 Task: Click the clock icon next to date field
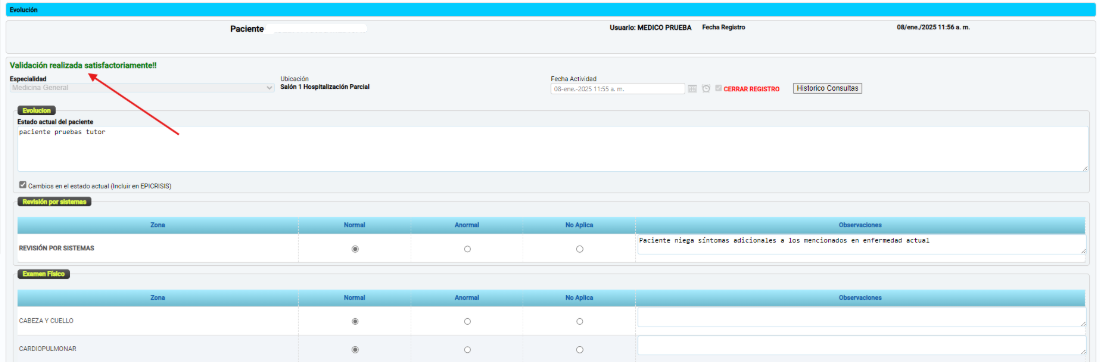click(x=706, y=89)
